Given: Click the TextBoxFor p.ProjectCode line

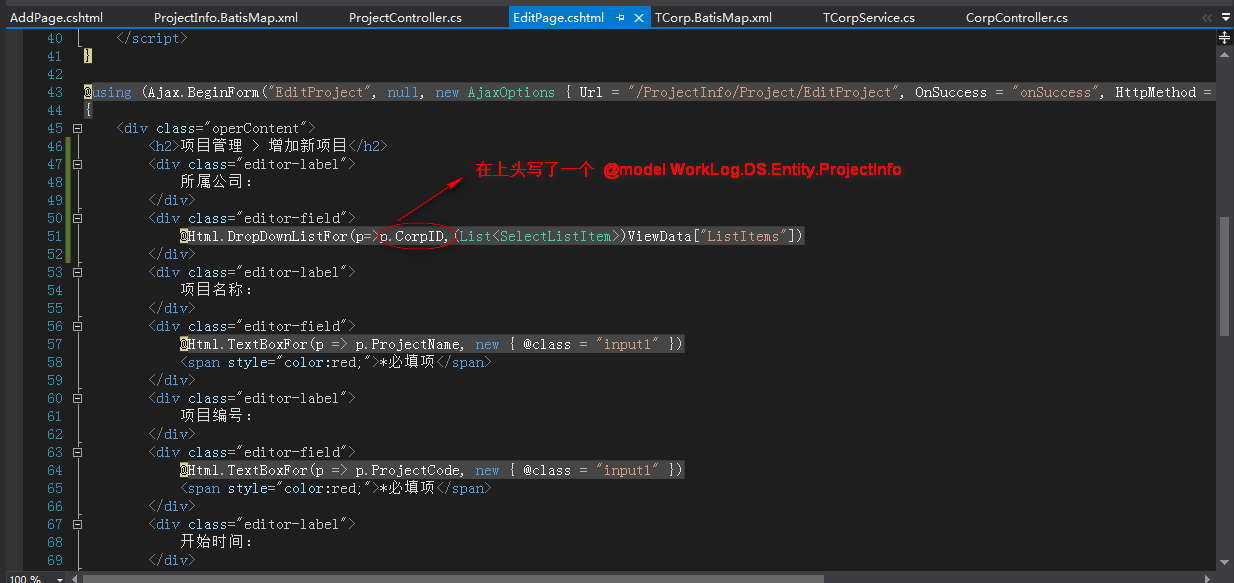Looking at the screenshot, I should pyautogui.click(x=432, y=470).
